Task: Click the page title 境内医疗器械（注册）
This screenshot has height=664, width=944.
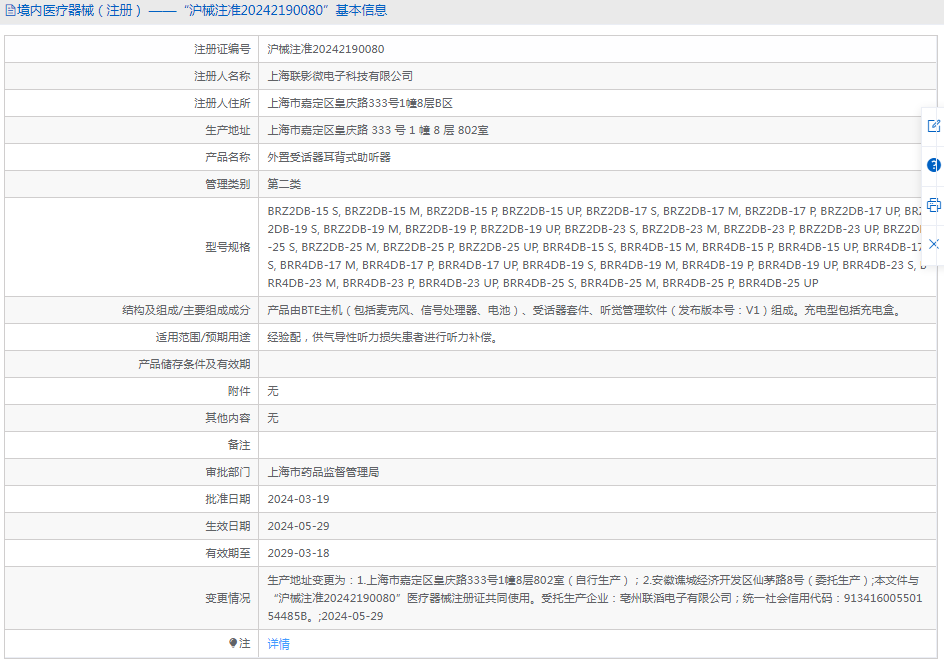Action: (79, 10)
